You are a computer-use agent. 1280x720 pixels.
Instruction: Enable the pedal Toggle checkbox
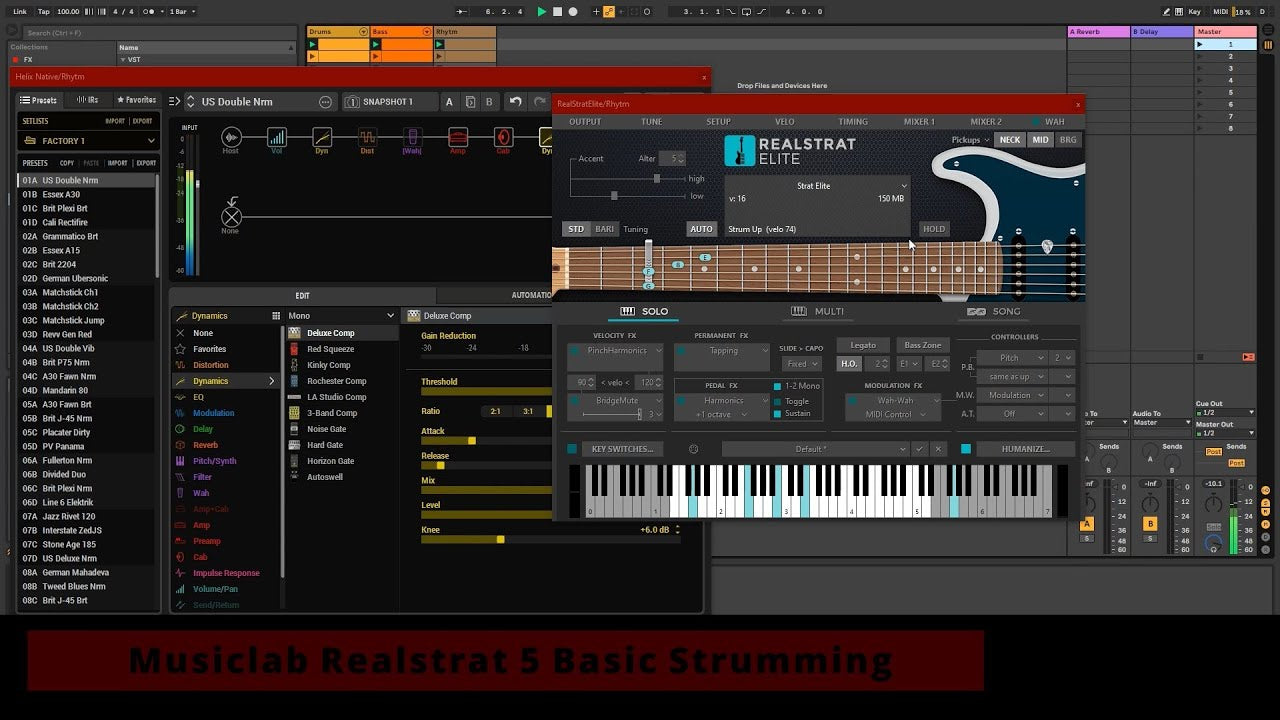point(777,401)
